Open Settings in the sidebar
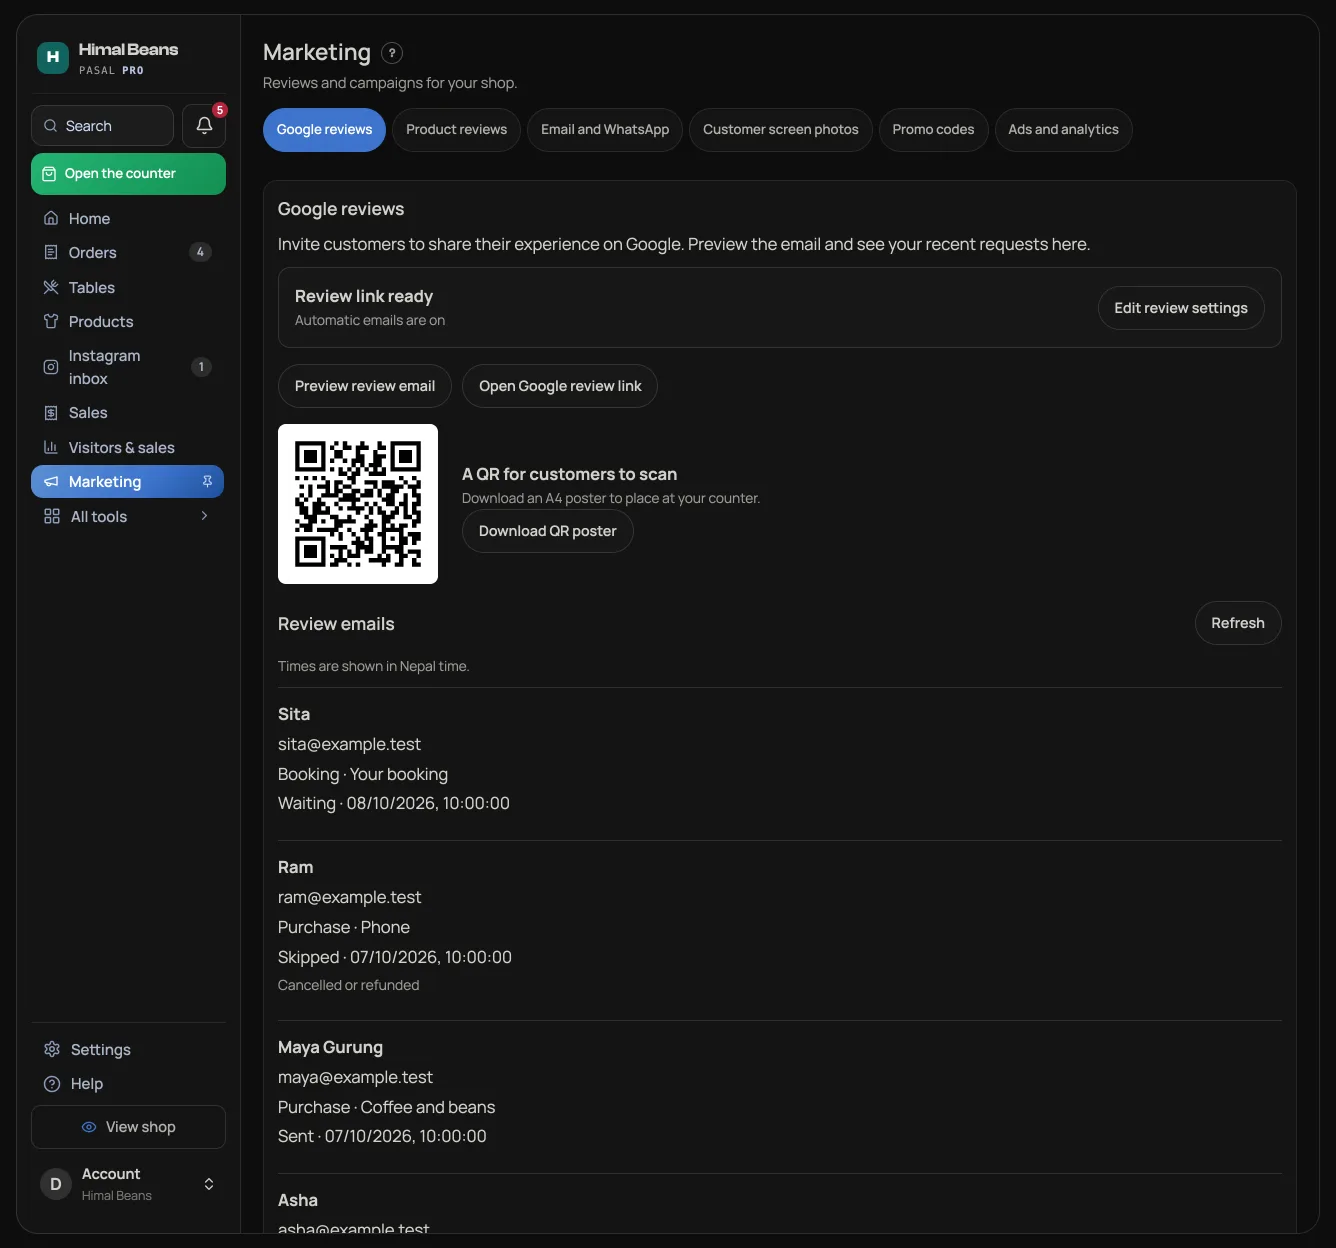 [x=128, y=1049]
